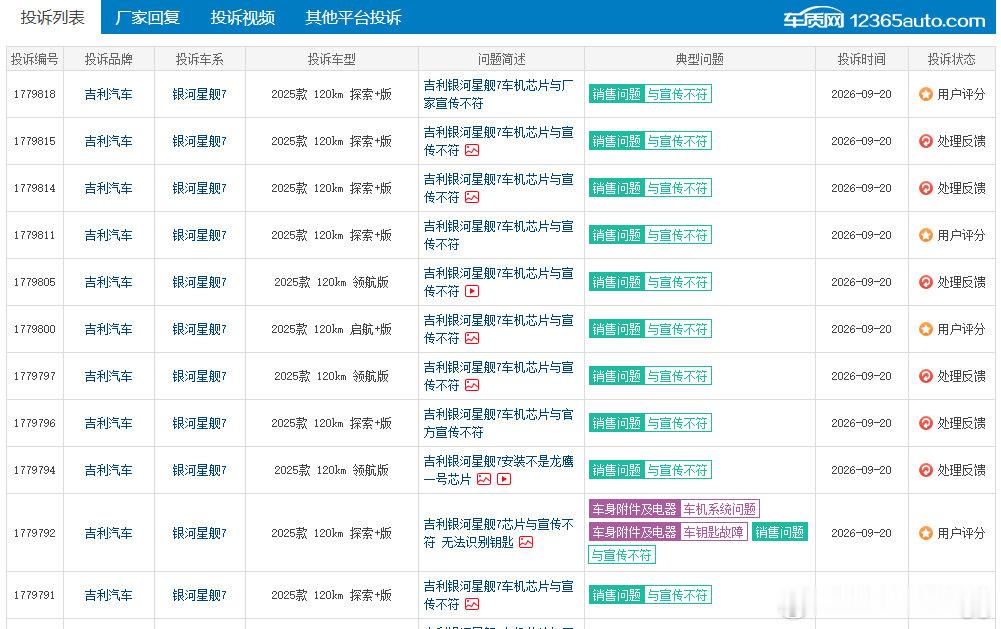Image resolution: width=1001 pixels, height=629 pixels.
Task: Click model '2025款 120km 启航+版'
Action: point(331,329)
